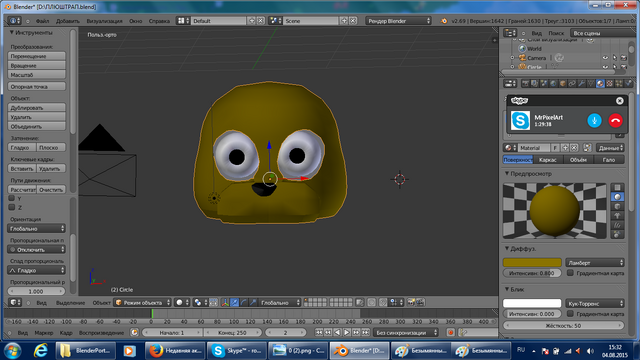
Task: Check the Z axis checkbox
Action: 12,207
